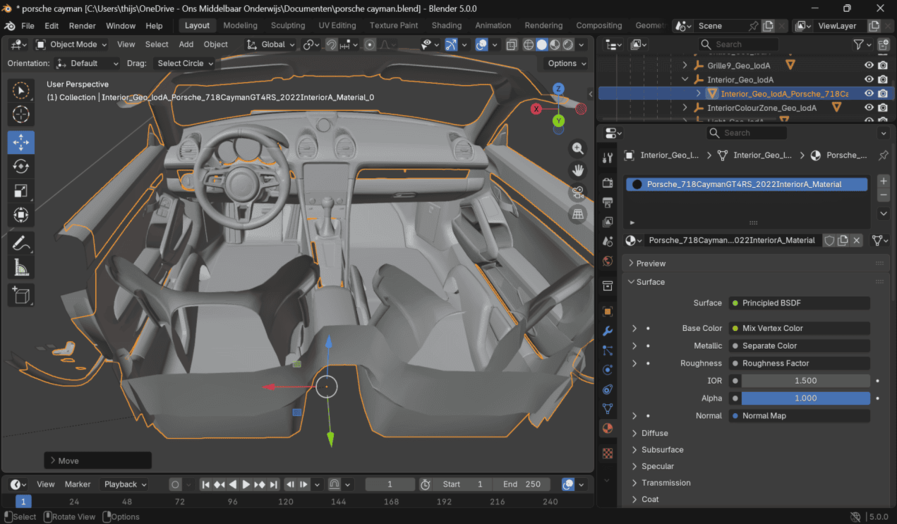Open the Object Mode dropdown
This screenshot has width=897, height=524.
point(72,44)
